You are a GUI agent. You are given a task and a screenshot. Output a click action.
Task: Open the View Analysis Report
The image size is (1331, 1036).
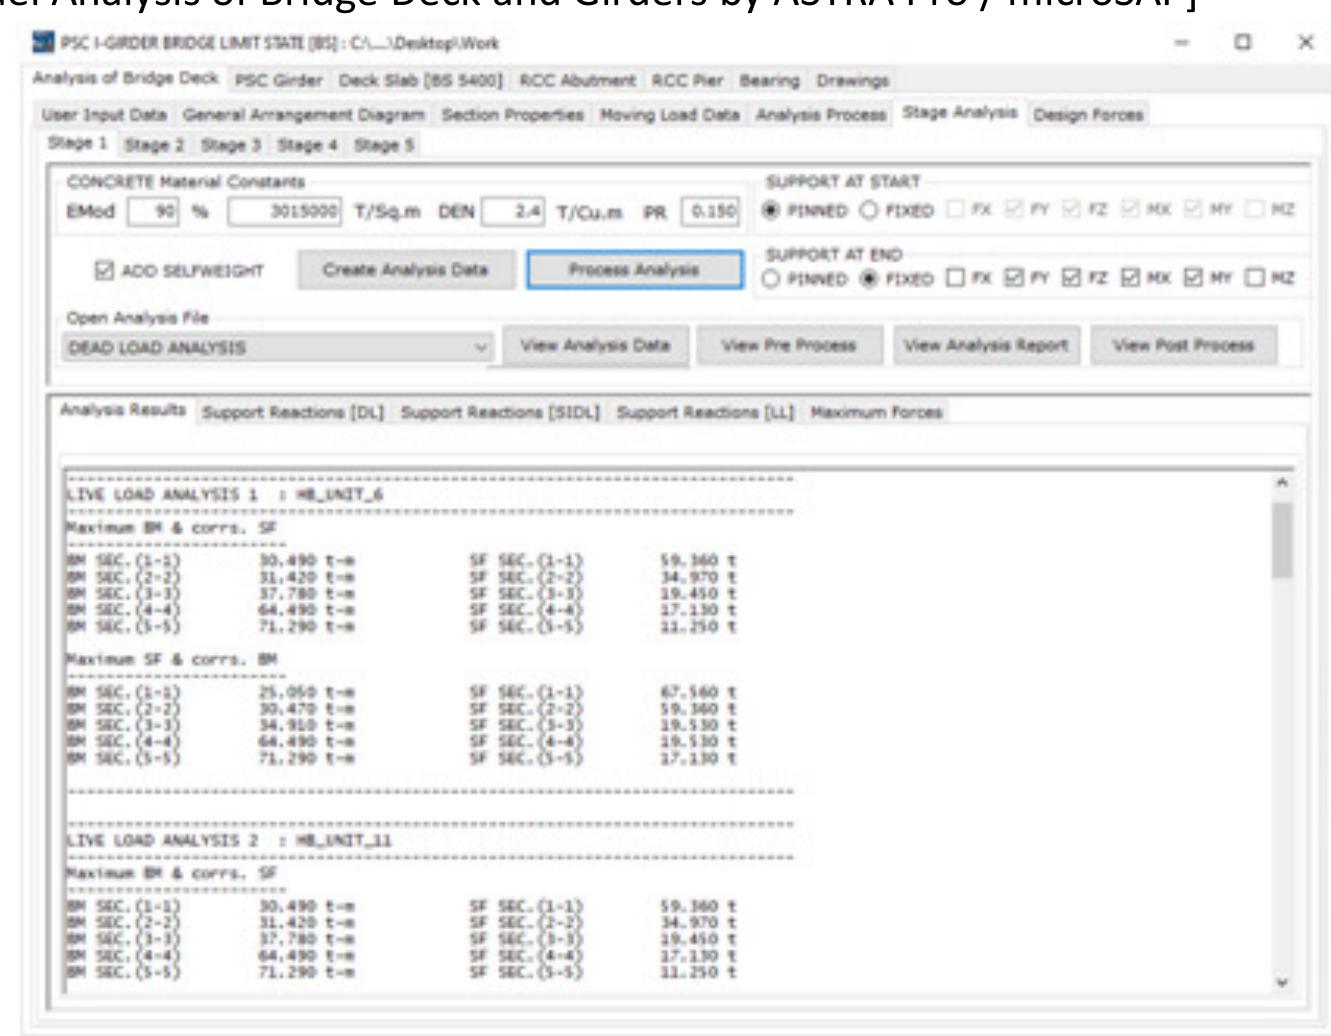[988, 345]
